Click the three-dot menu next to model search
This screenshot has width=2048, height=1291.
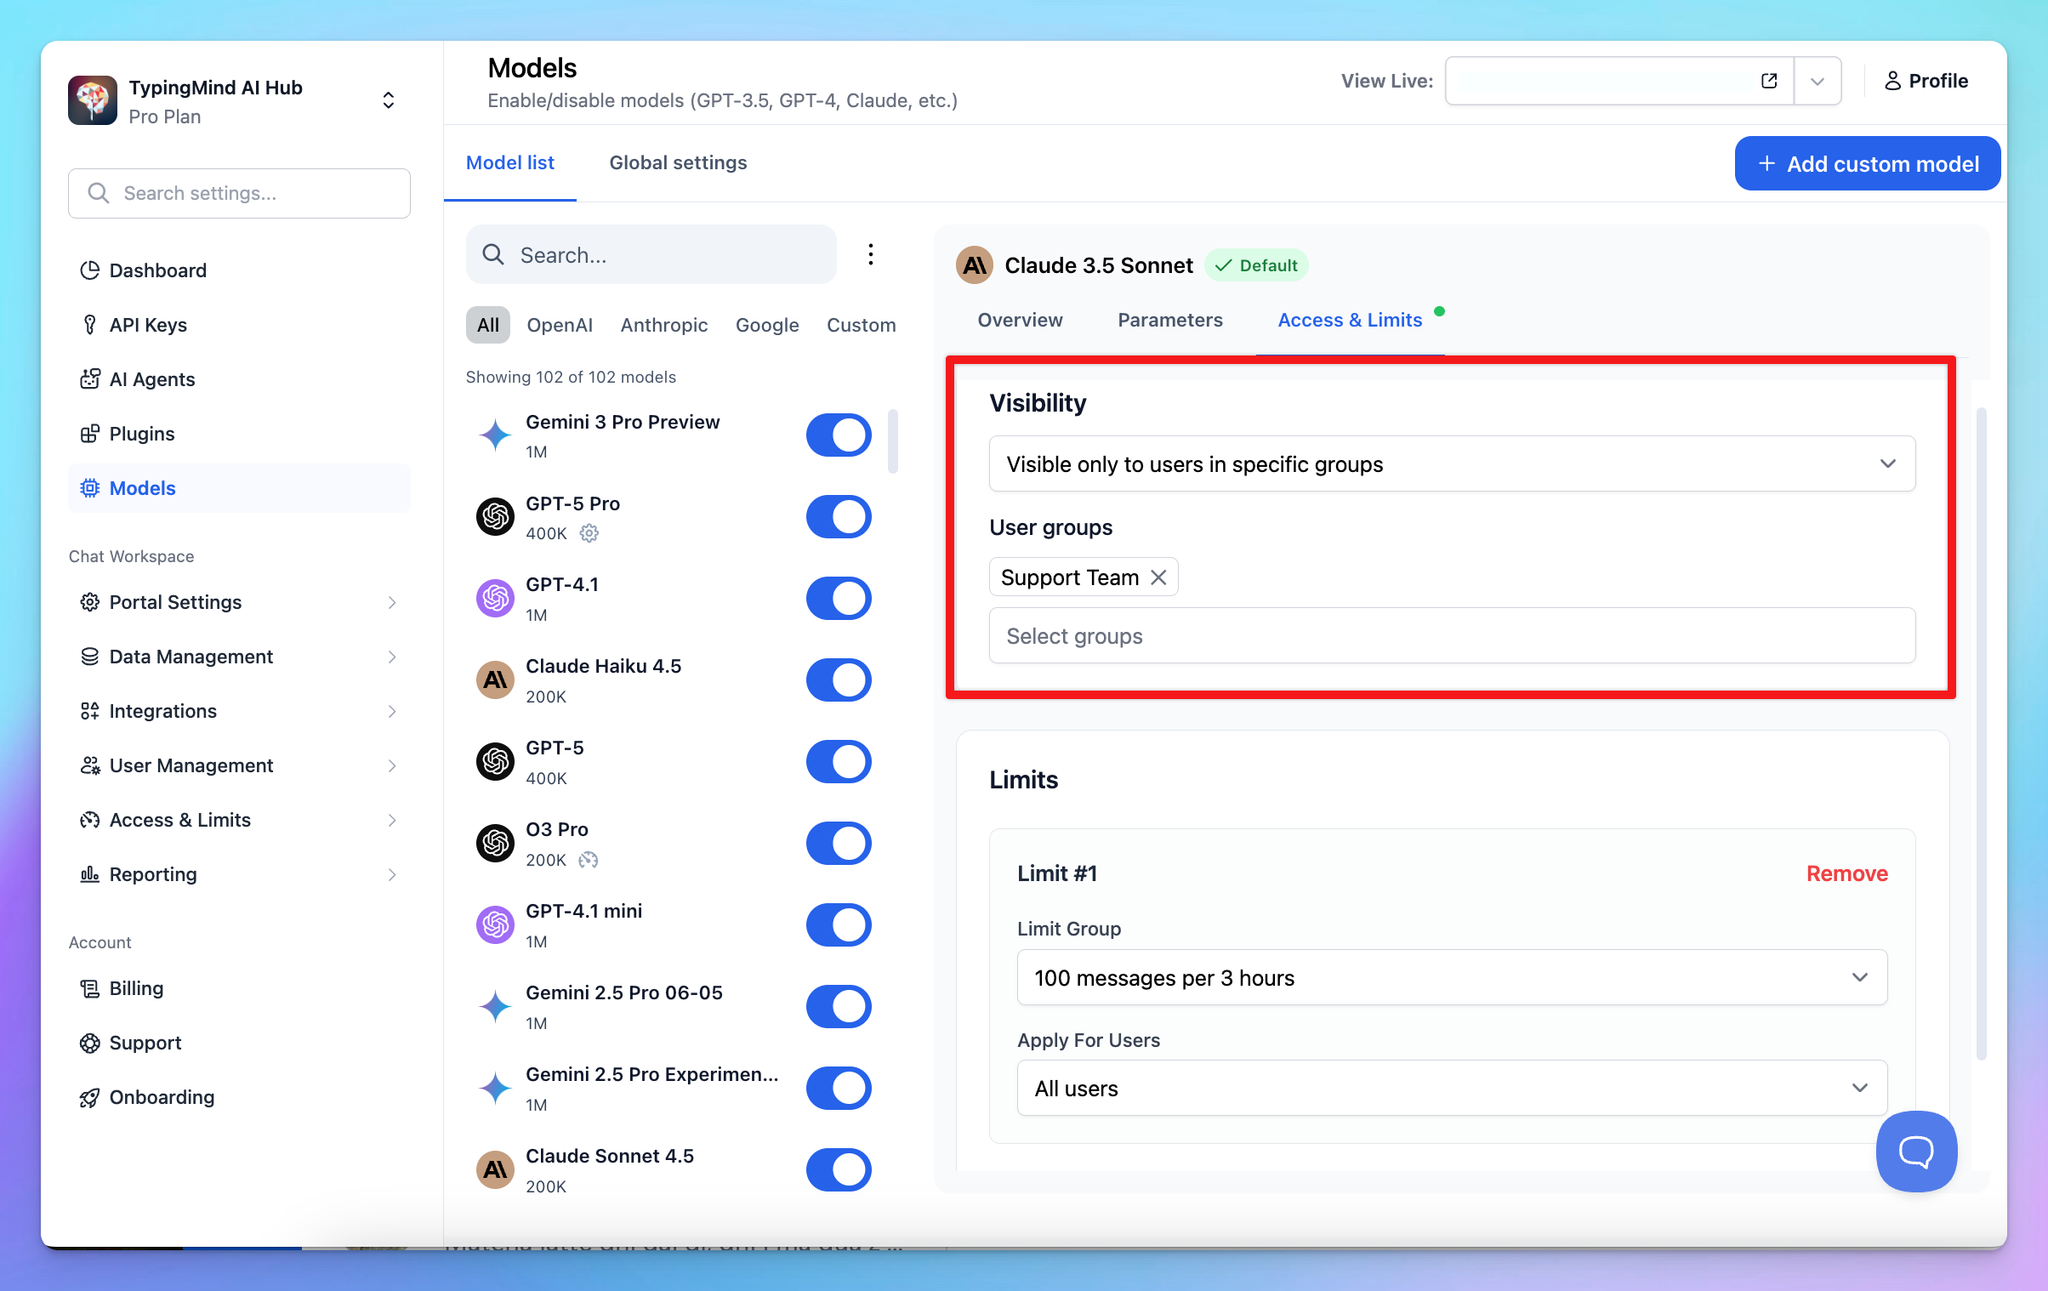coord(870,254)
